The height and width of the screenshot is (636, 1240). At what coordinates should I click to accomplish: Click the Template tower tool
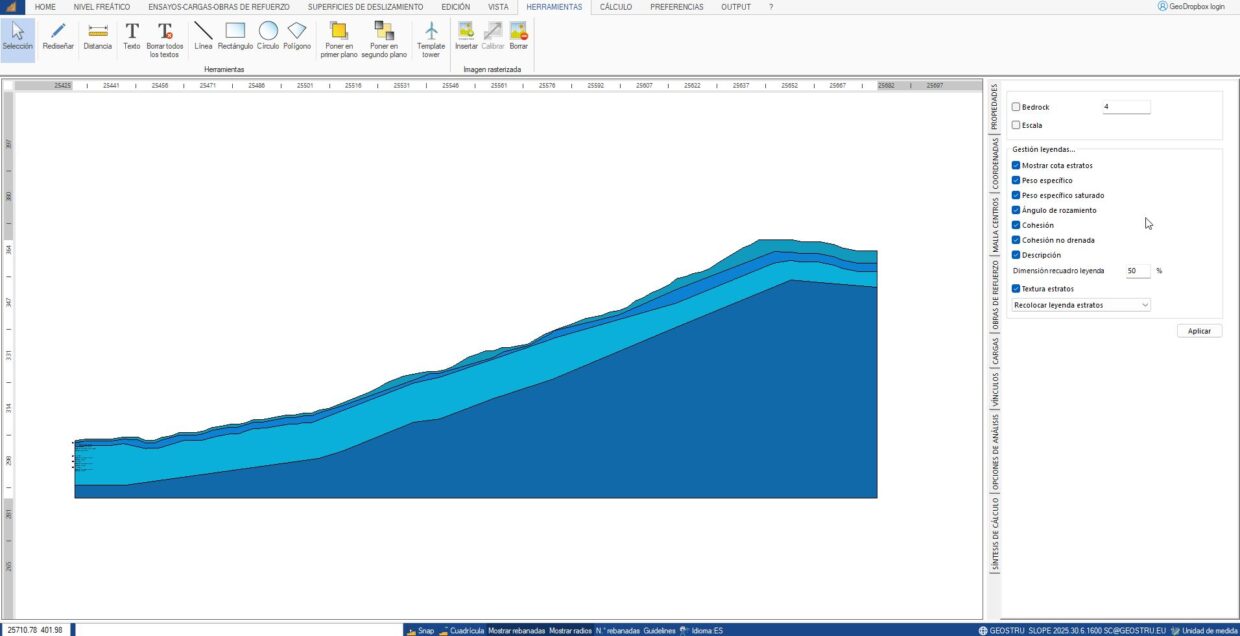[x=430, y=40]
